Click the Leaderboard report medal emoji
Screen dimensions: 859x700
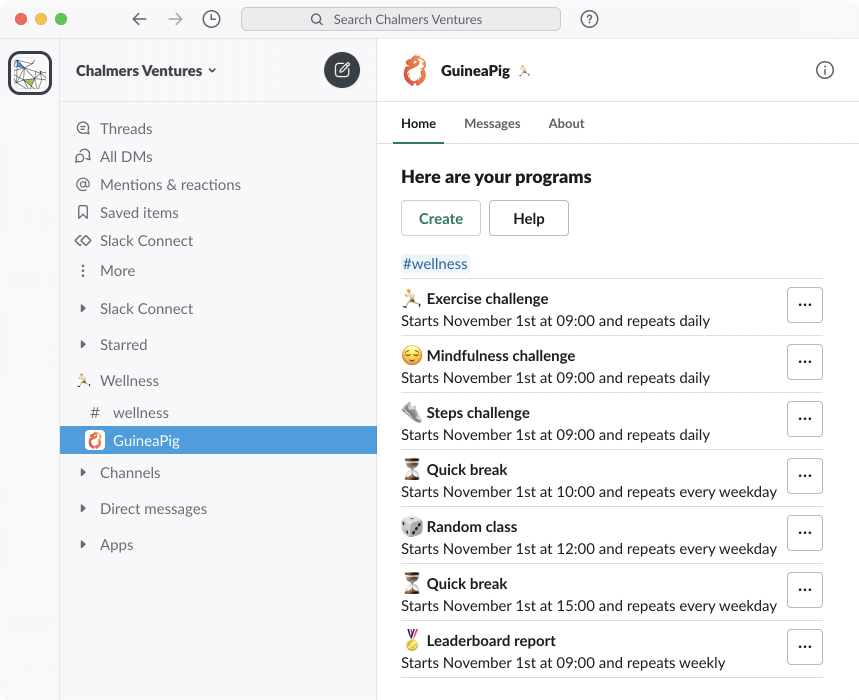point(411,640)
